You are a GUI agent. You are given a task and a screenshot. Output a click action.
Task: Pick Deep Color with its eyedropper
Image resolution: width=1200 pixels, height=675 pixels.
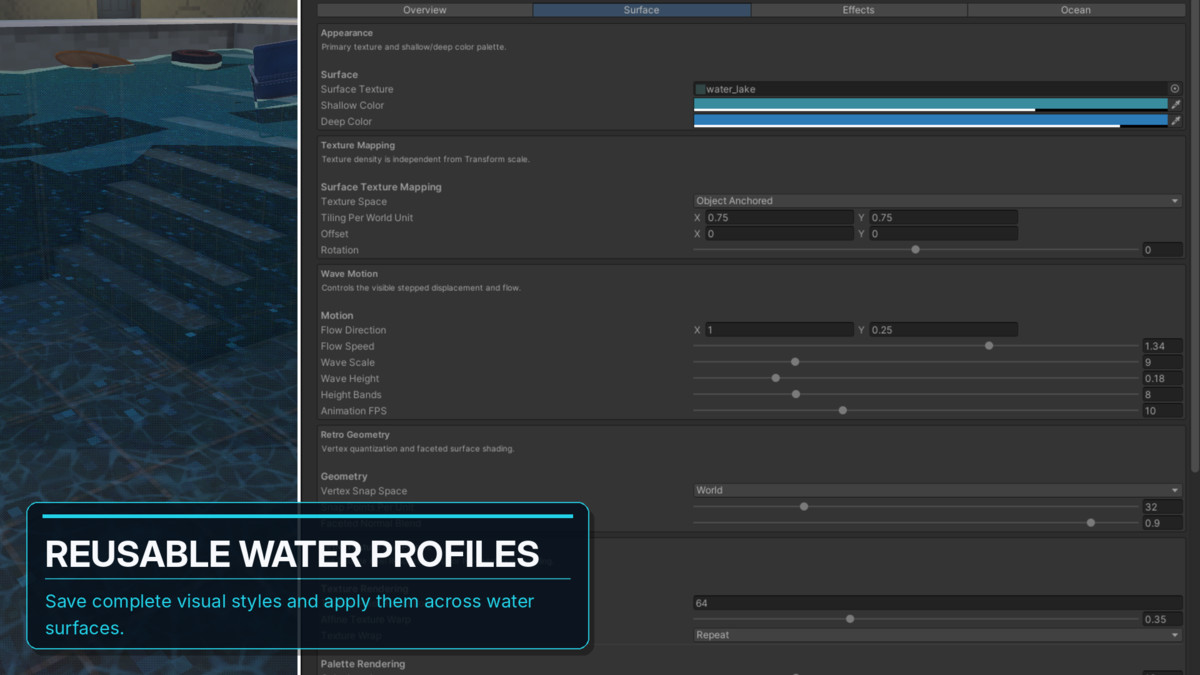point(1176,121)
